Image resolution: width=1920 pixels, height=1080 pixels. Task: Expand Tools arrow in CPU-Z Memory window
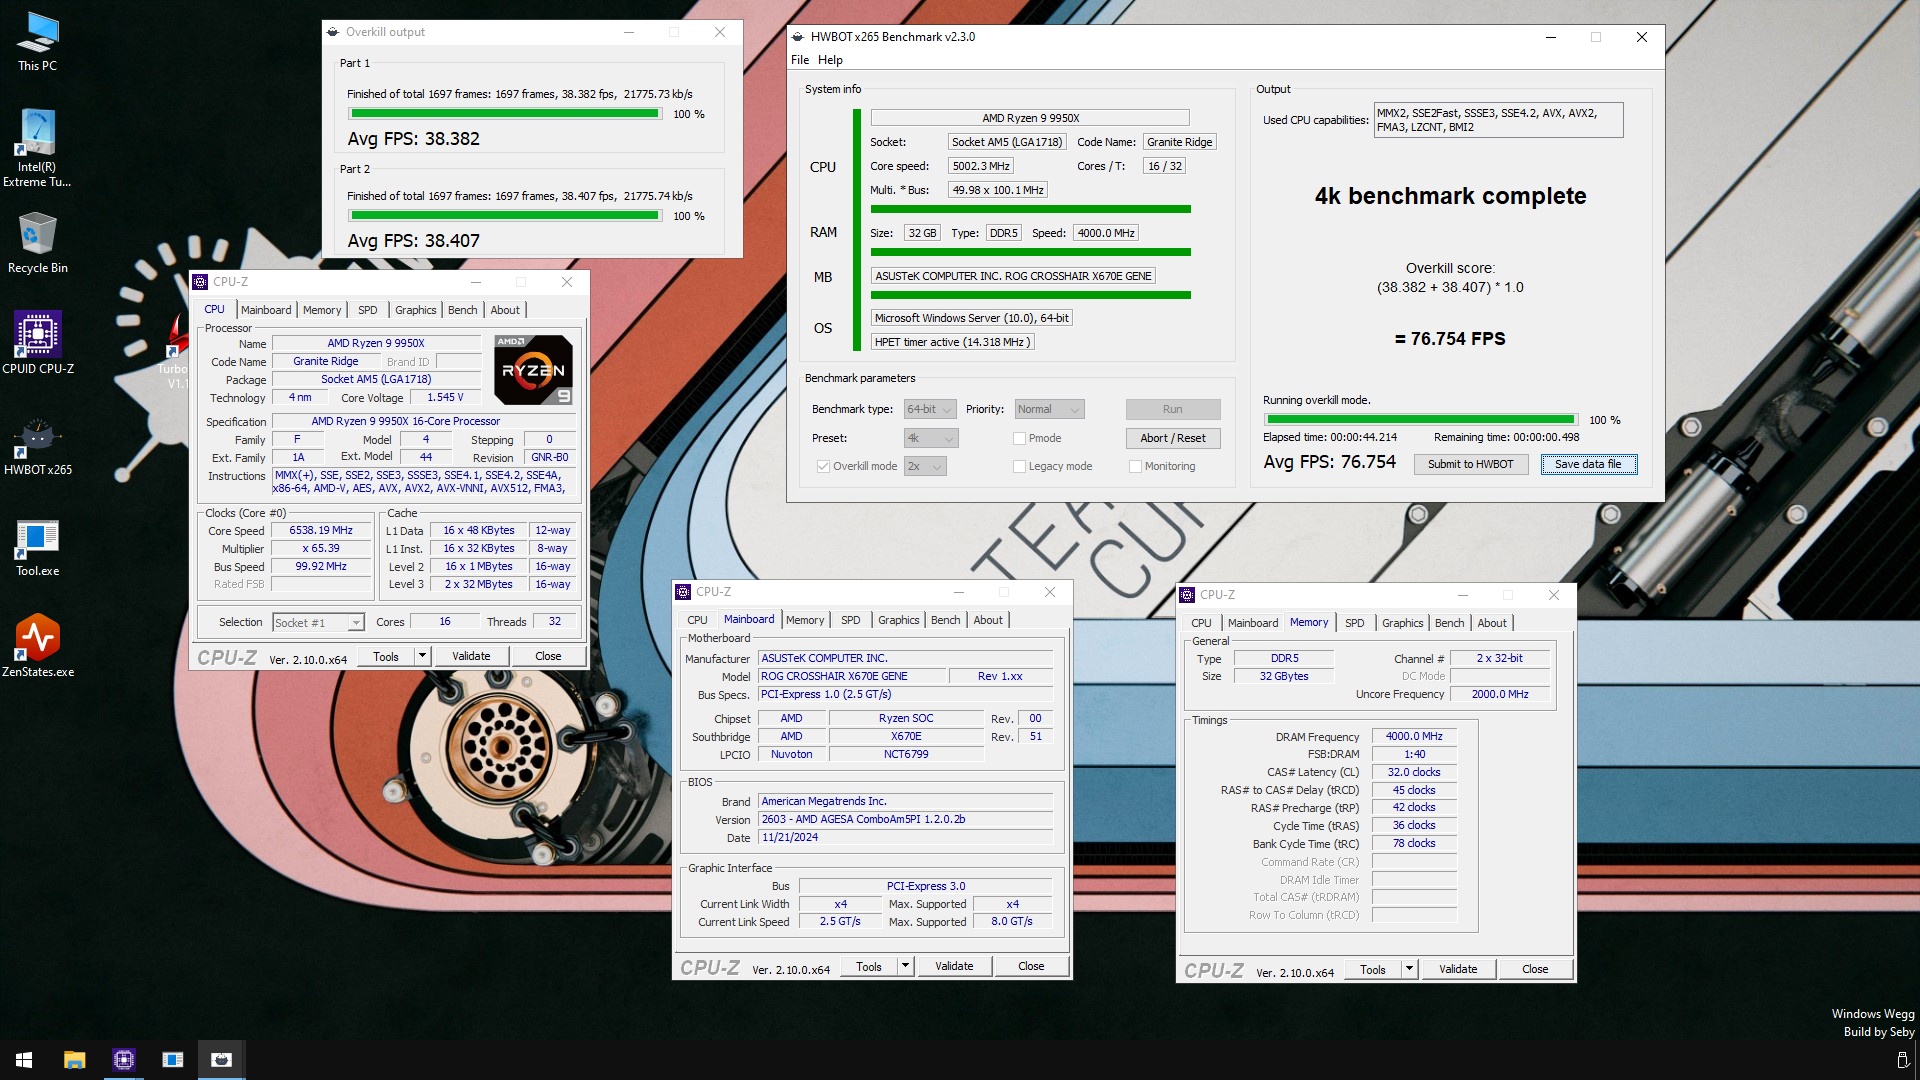[1409, 970]
